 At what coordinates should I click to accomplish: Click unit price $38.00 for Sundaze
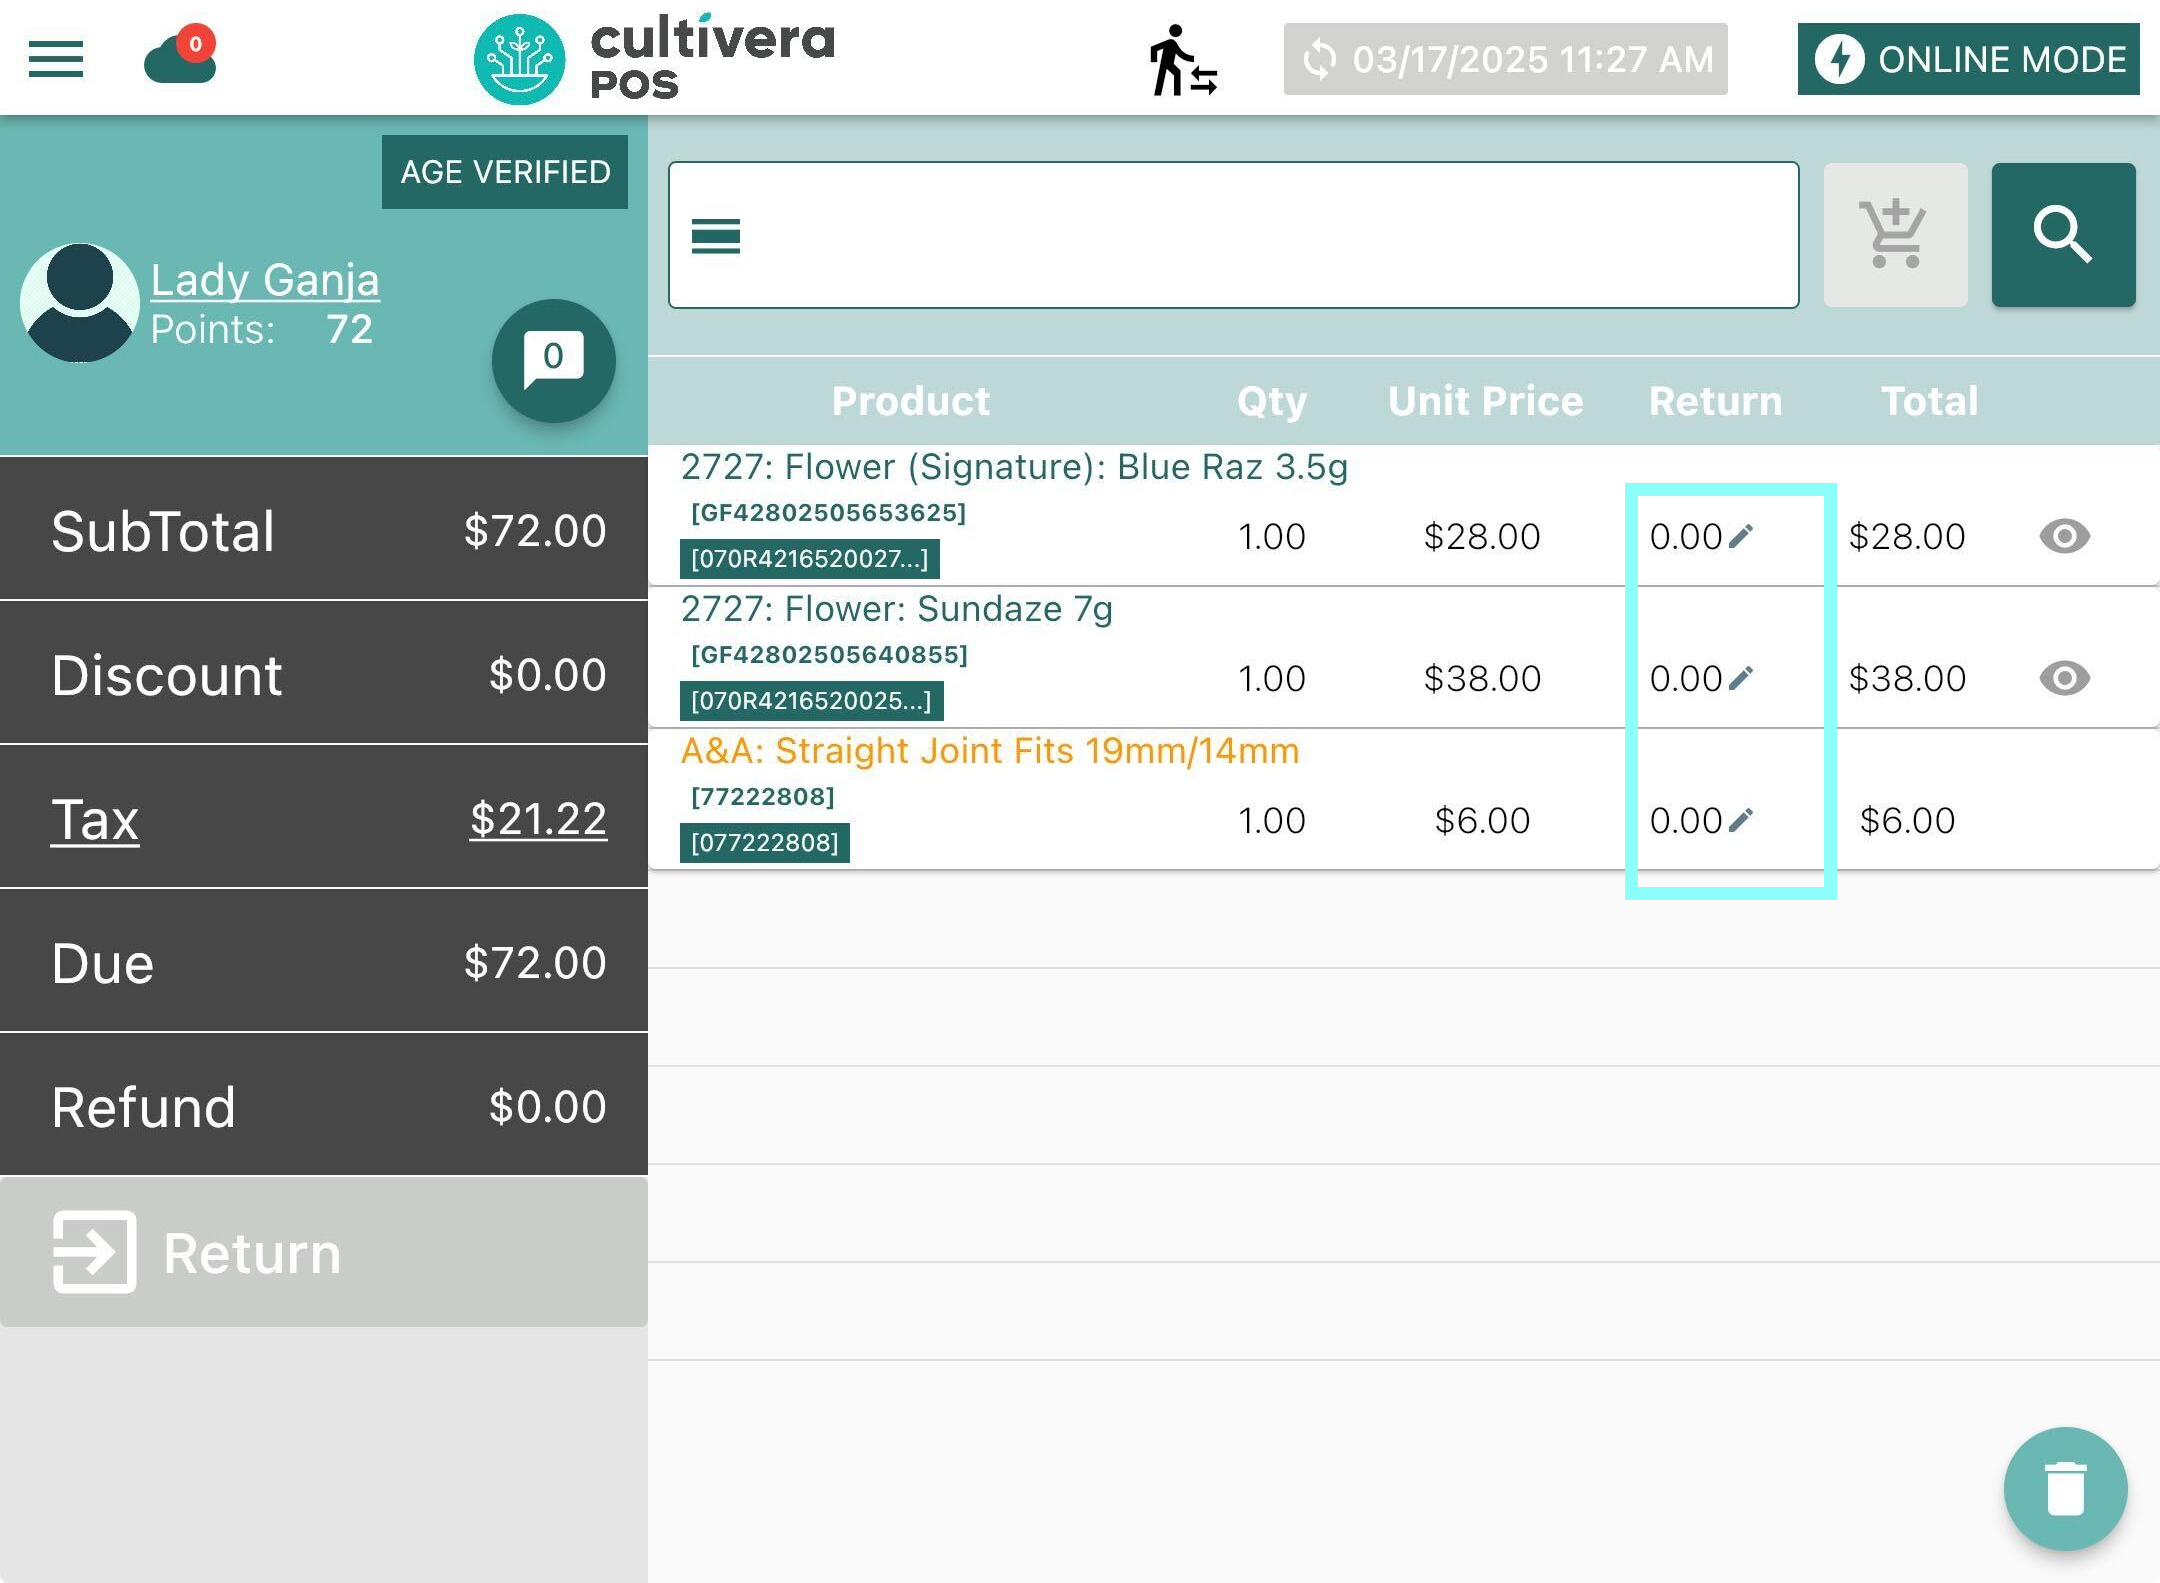click(x=1482, y=678)
